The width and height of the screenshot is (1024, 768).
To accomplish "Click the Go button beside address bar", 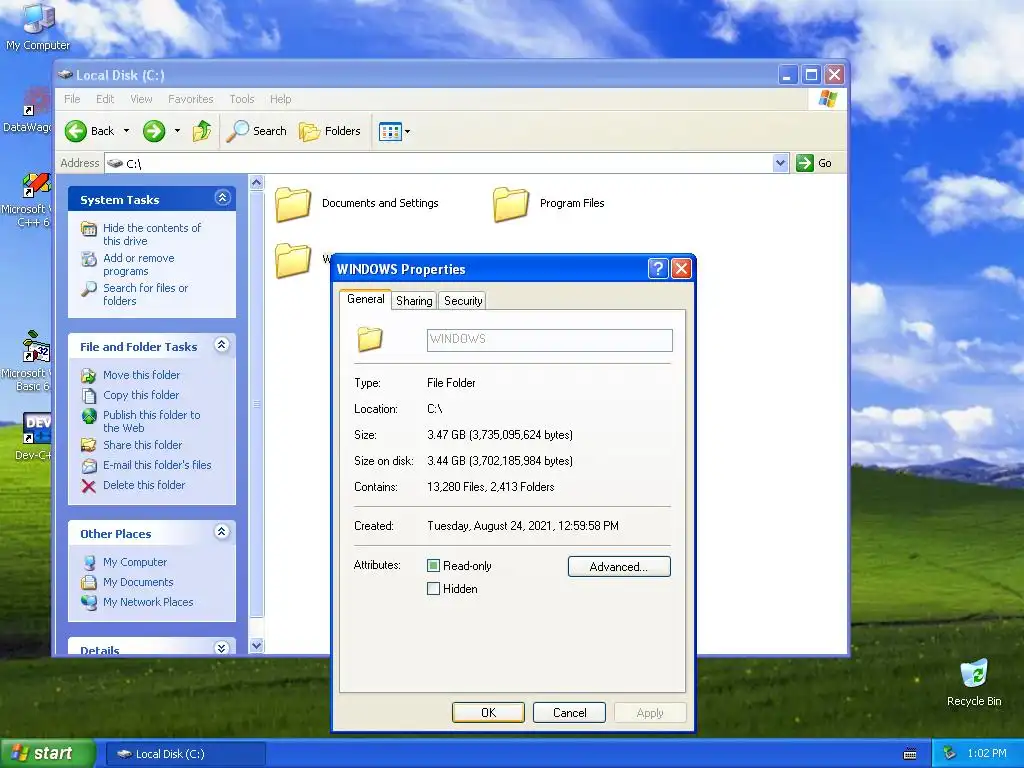I will point(814,163).
